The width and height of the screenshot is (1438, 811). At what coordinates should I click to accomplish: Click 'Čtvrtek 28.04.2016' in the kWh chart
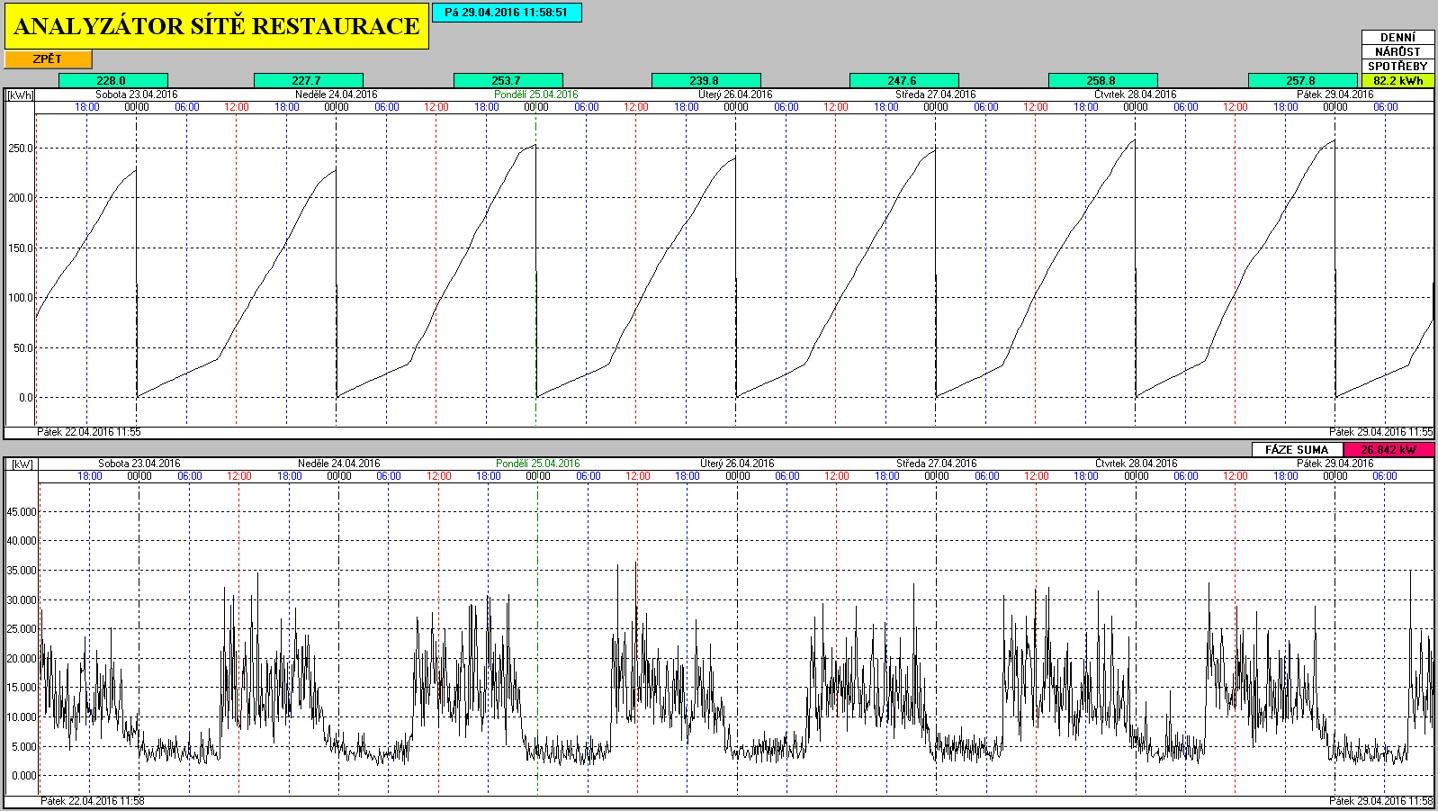point(1135,94)
